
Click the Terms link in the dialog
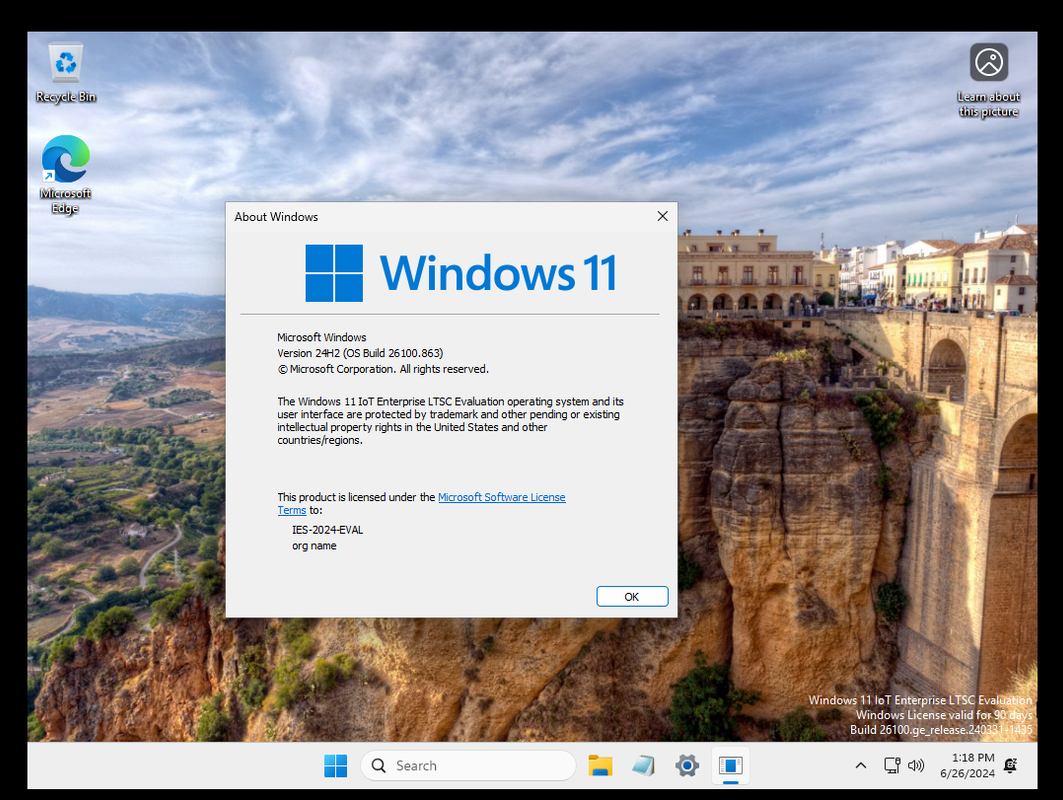(292, 510)
